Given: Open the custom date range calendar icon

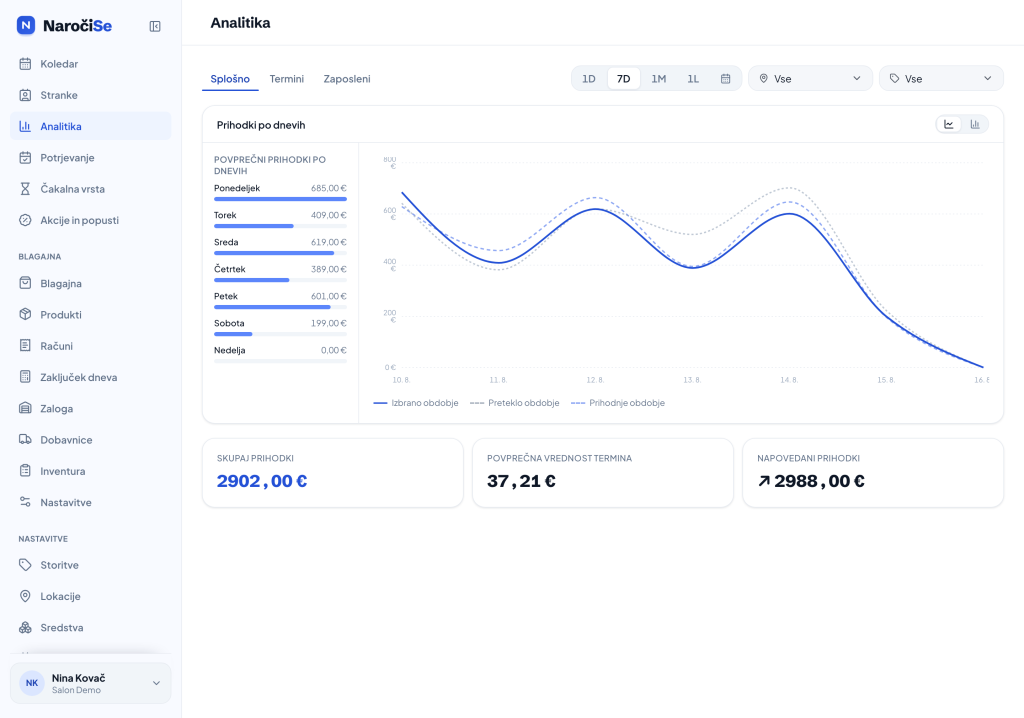Looking at the screenshot, I should (726, 79).
